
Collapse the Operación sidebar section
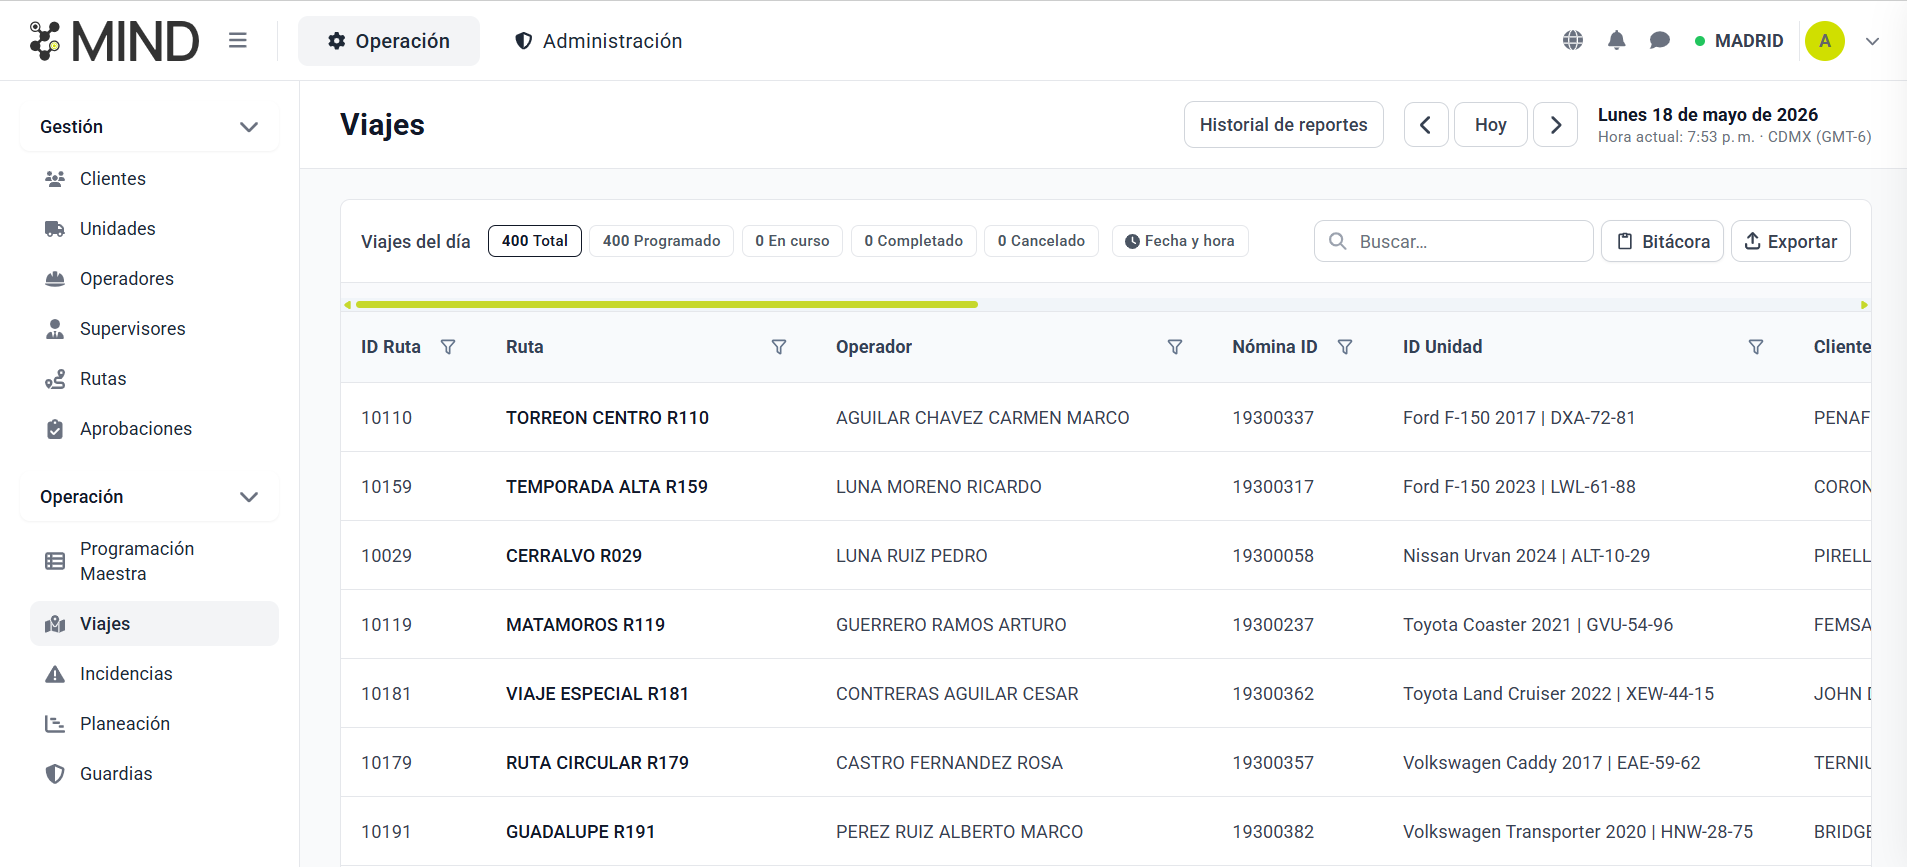coord(149,497)
